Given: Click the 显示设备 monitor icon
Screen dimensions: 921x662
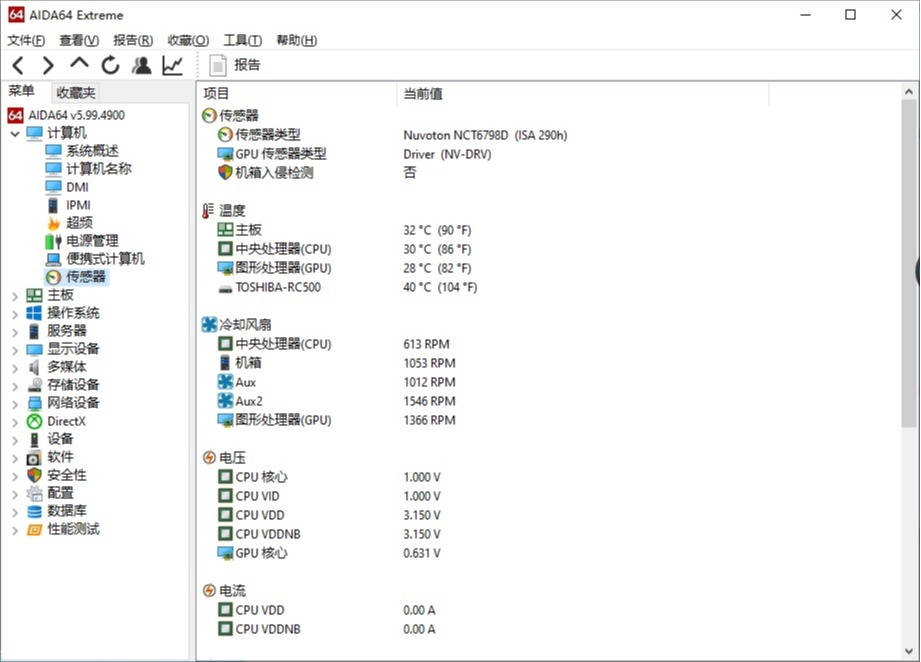Looking at the screenshot, I should tap(35, 350).
